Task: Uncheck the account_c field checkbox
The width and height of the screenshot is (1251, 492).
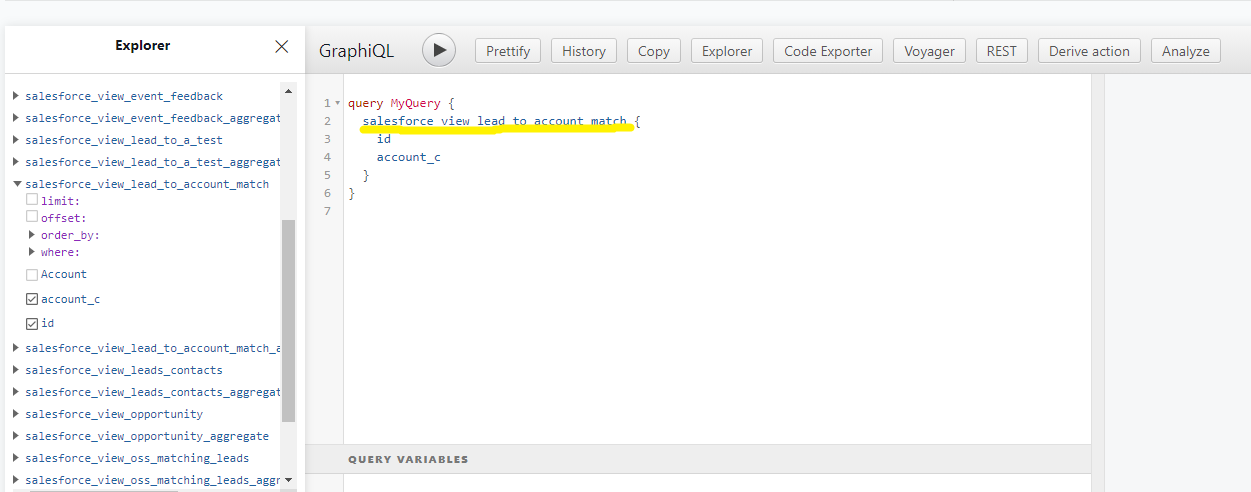Action: pyautogui.click(x=32, y=299)
